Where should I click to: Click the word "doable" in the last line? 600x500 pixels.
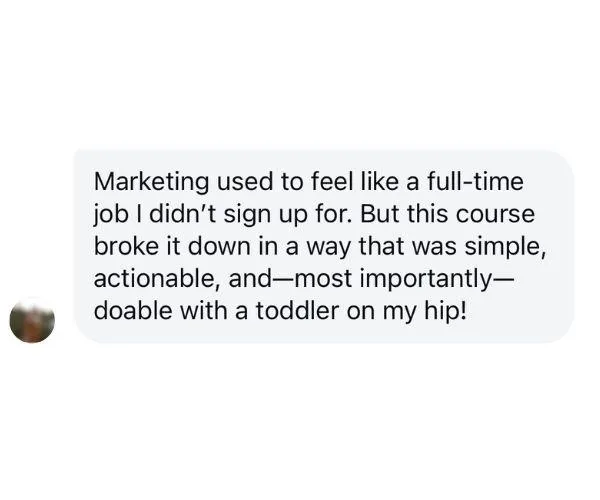coord(134,311)
